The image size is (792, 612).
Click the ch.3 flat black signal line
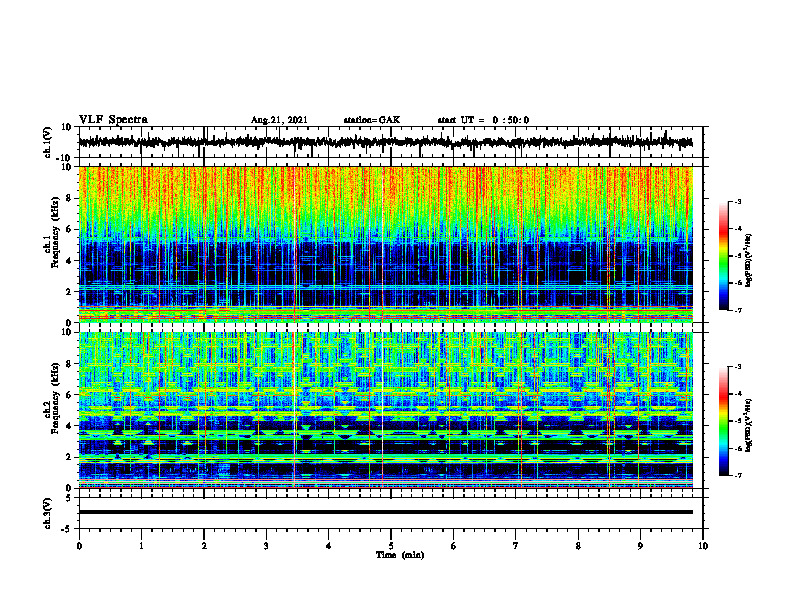click(x=385, y=512)
